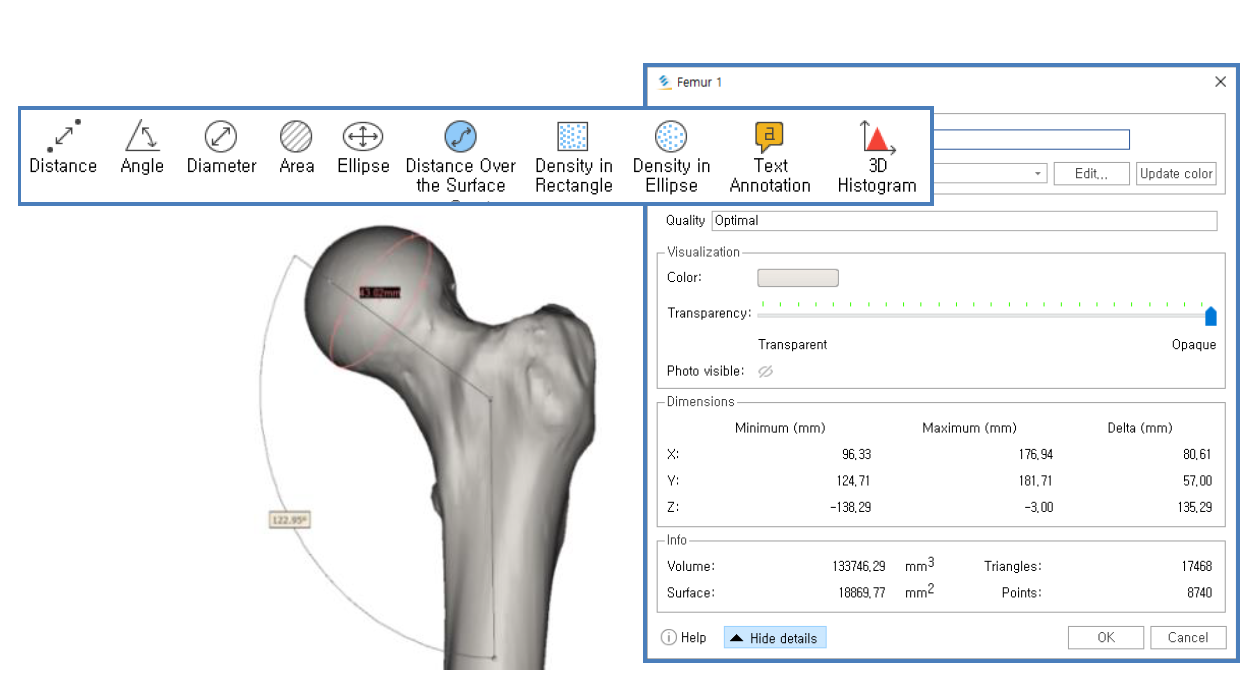Click the Triangles count 17468
This screenshot has height=691, width=1251.
tap(1196, 566)
